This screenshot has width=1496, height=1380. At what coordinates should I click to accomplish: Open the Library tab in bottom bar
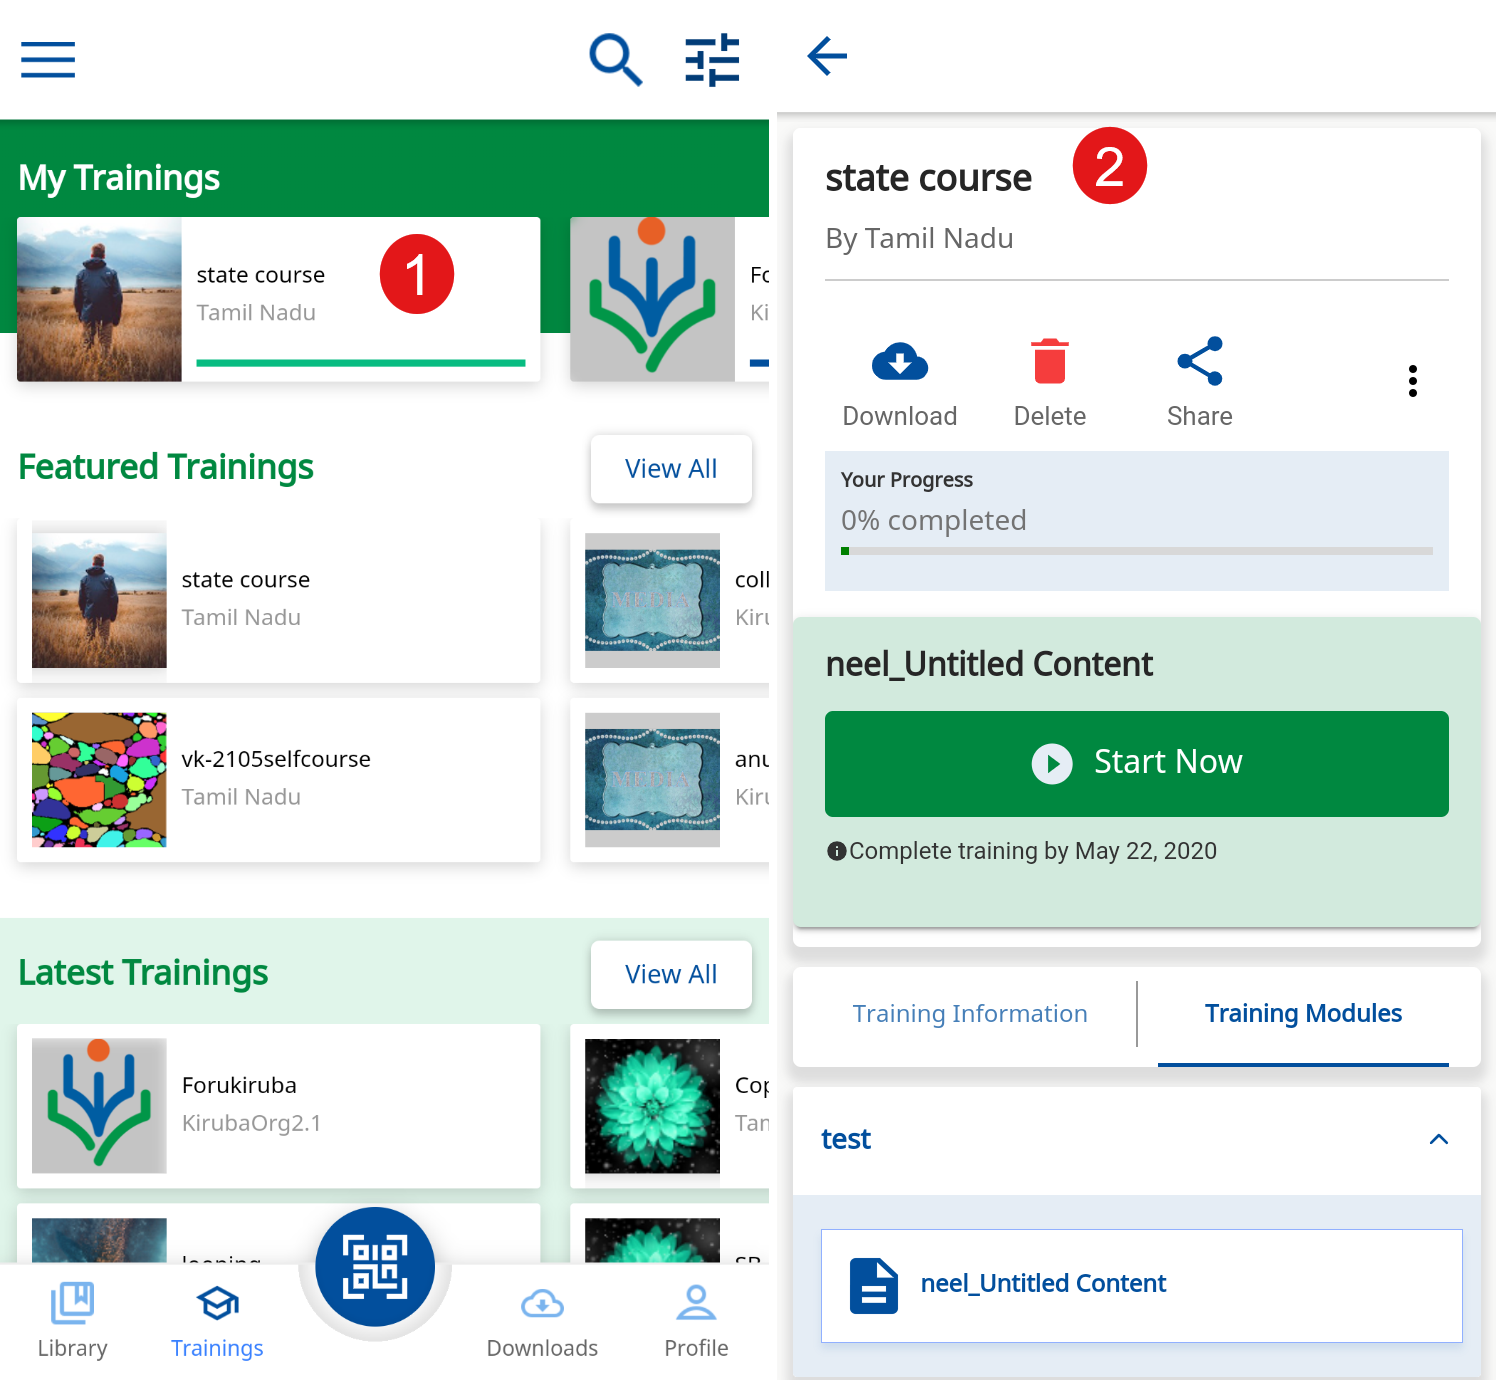tap(72, 1320)
